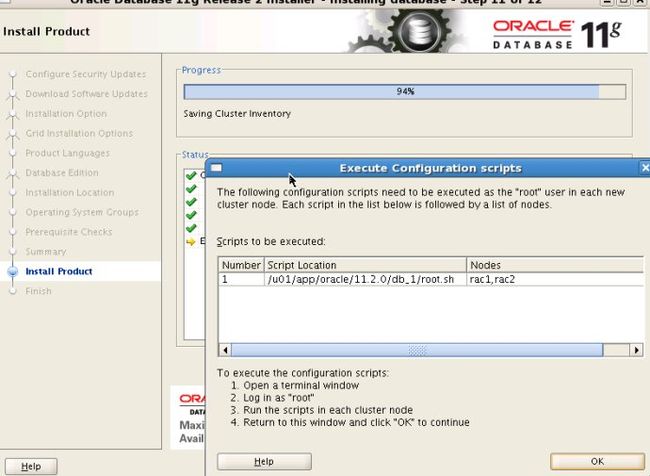Click the 'Return to this window' instruction
650x476 pixels.
click(x=357, y=423)
